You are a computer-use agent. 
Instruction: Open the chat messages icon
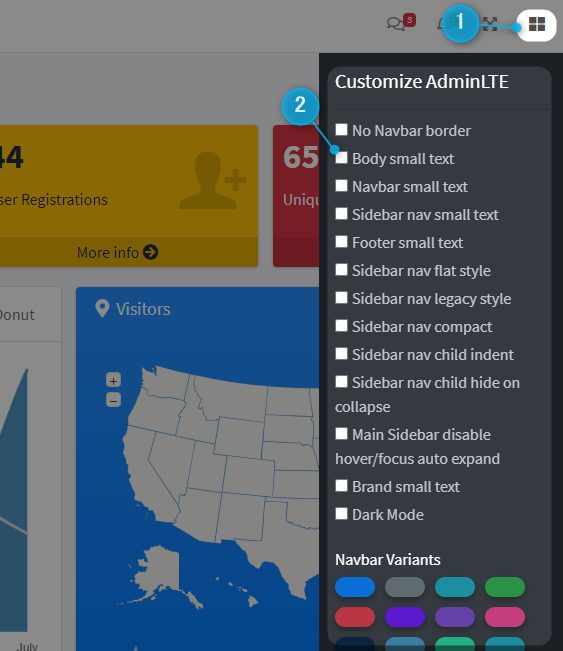pos(396,24)
